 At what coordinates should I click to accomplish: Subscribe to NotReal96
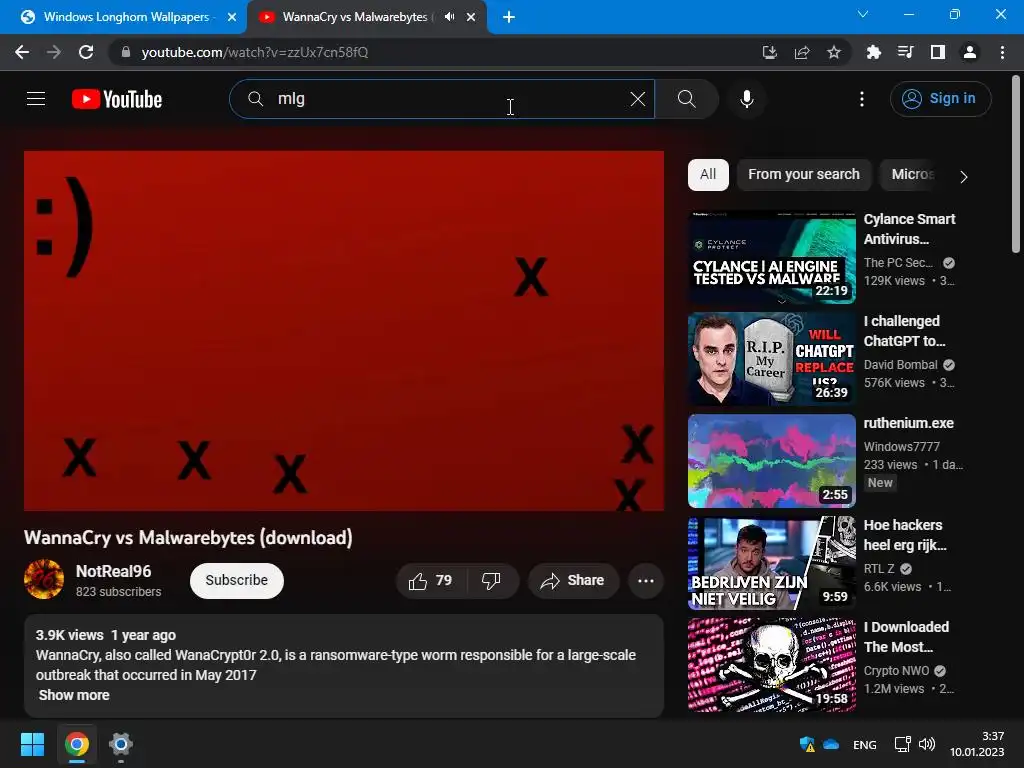coord(236,581)
